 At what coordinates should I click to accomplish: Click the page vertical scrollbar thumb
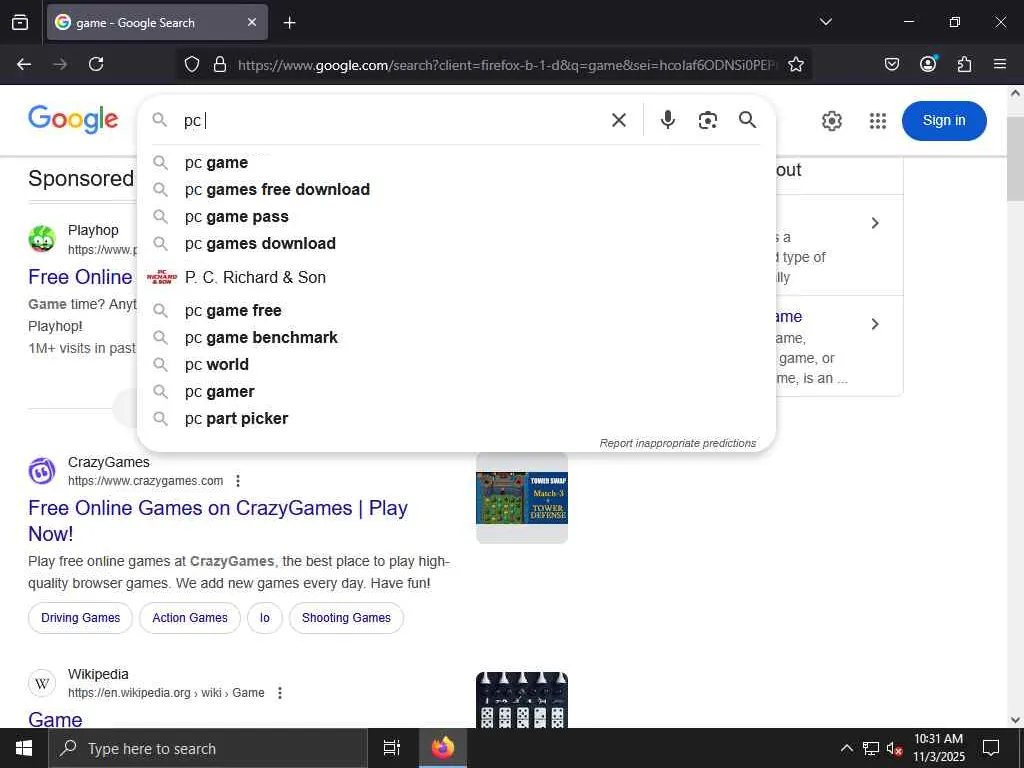click(1015, 159)
